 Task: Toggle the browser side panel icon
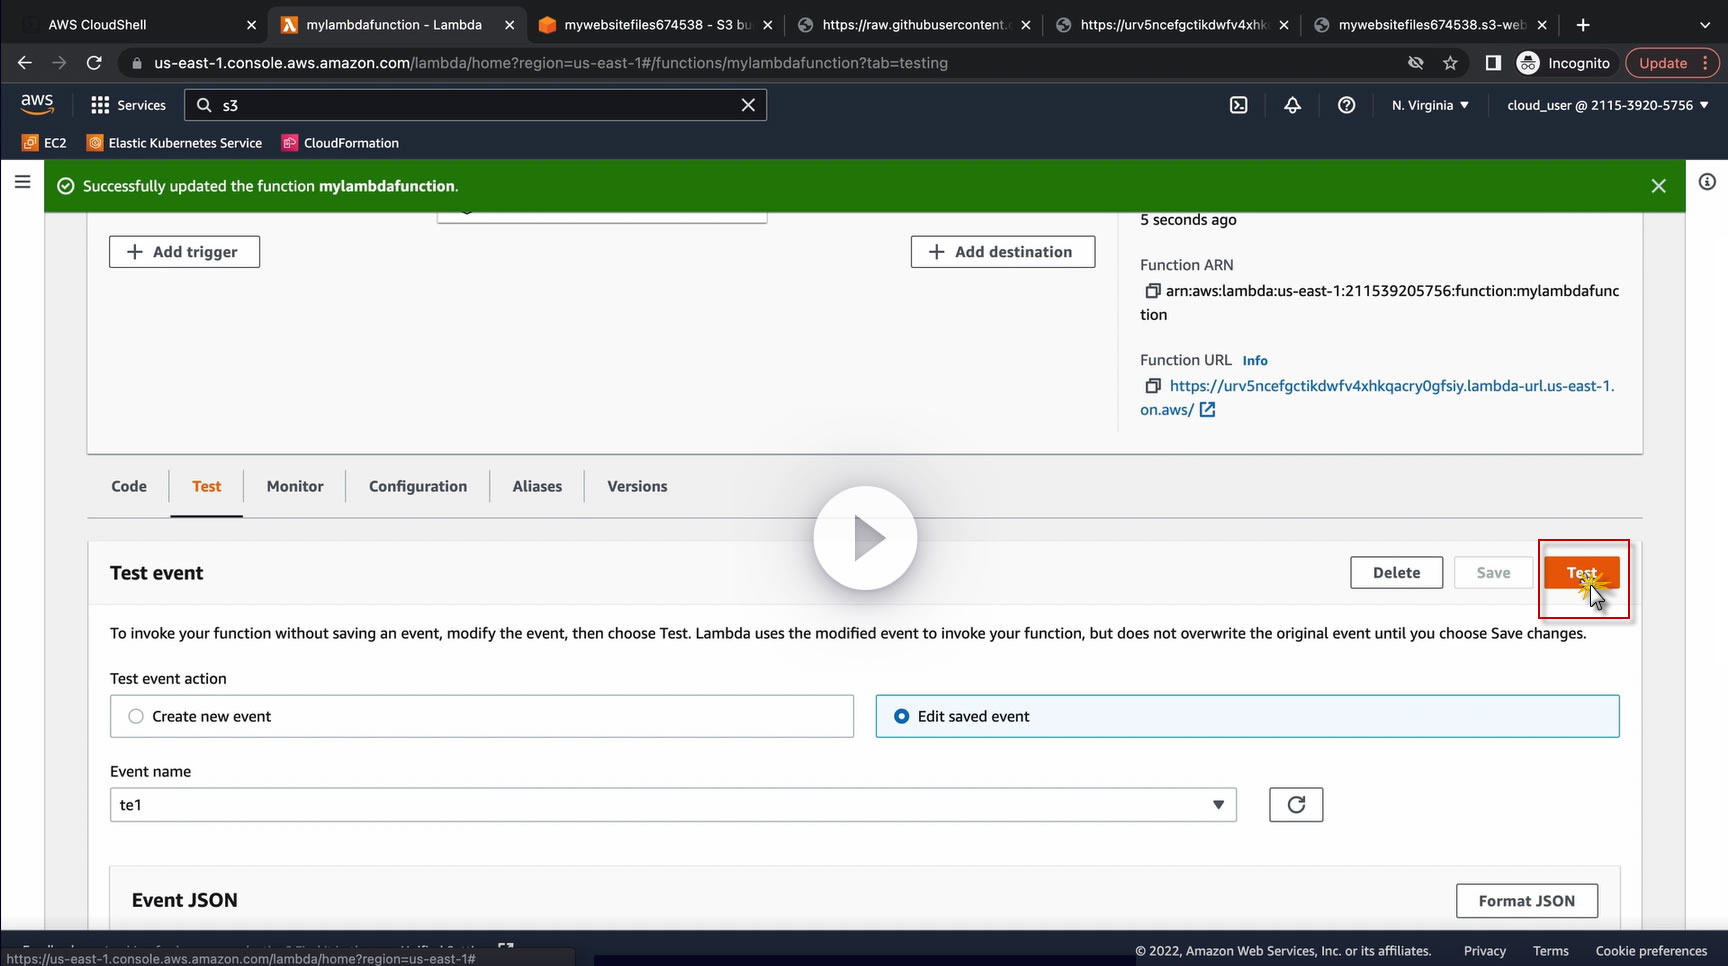click(1493, 63)
